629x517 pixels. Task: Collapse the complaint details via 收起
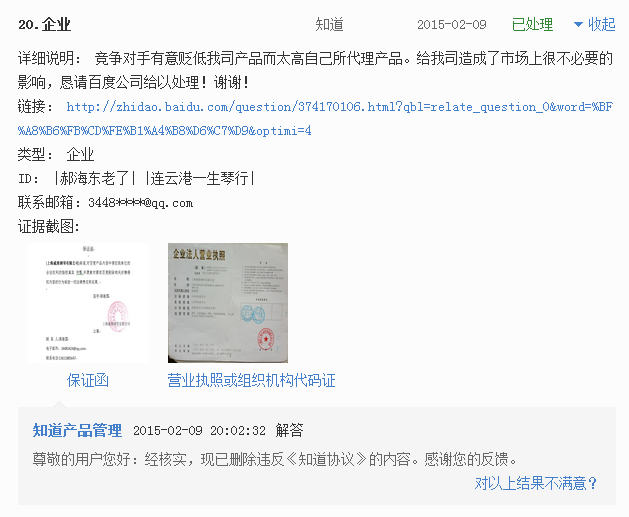tap(601, 24)
